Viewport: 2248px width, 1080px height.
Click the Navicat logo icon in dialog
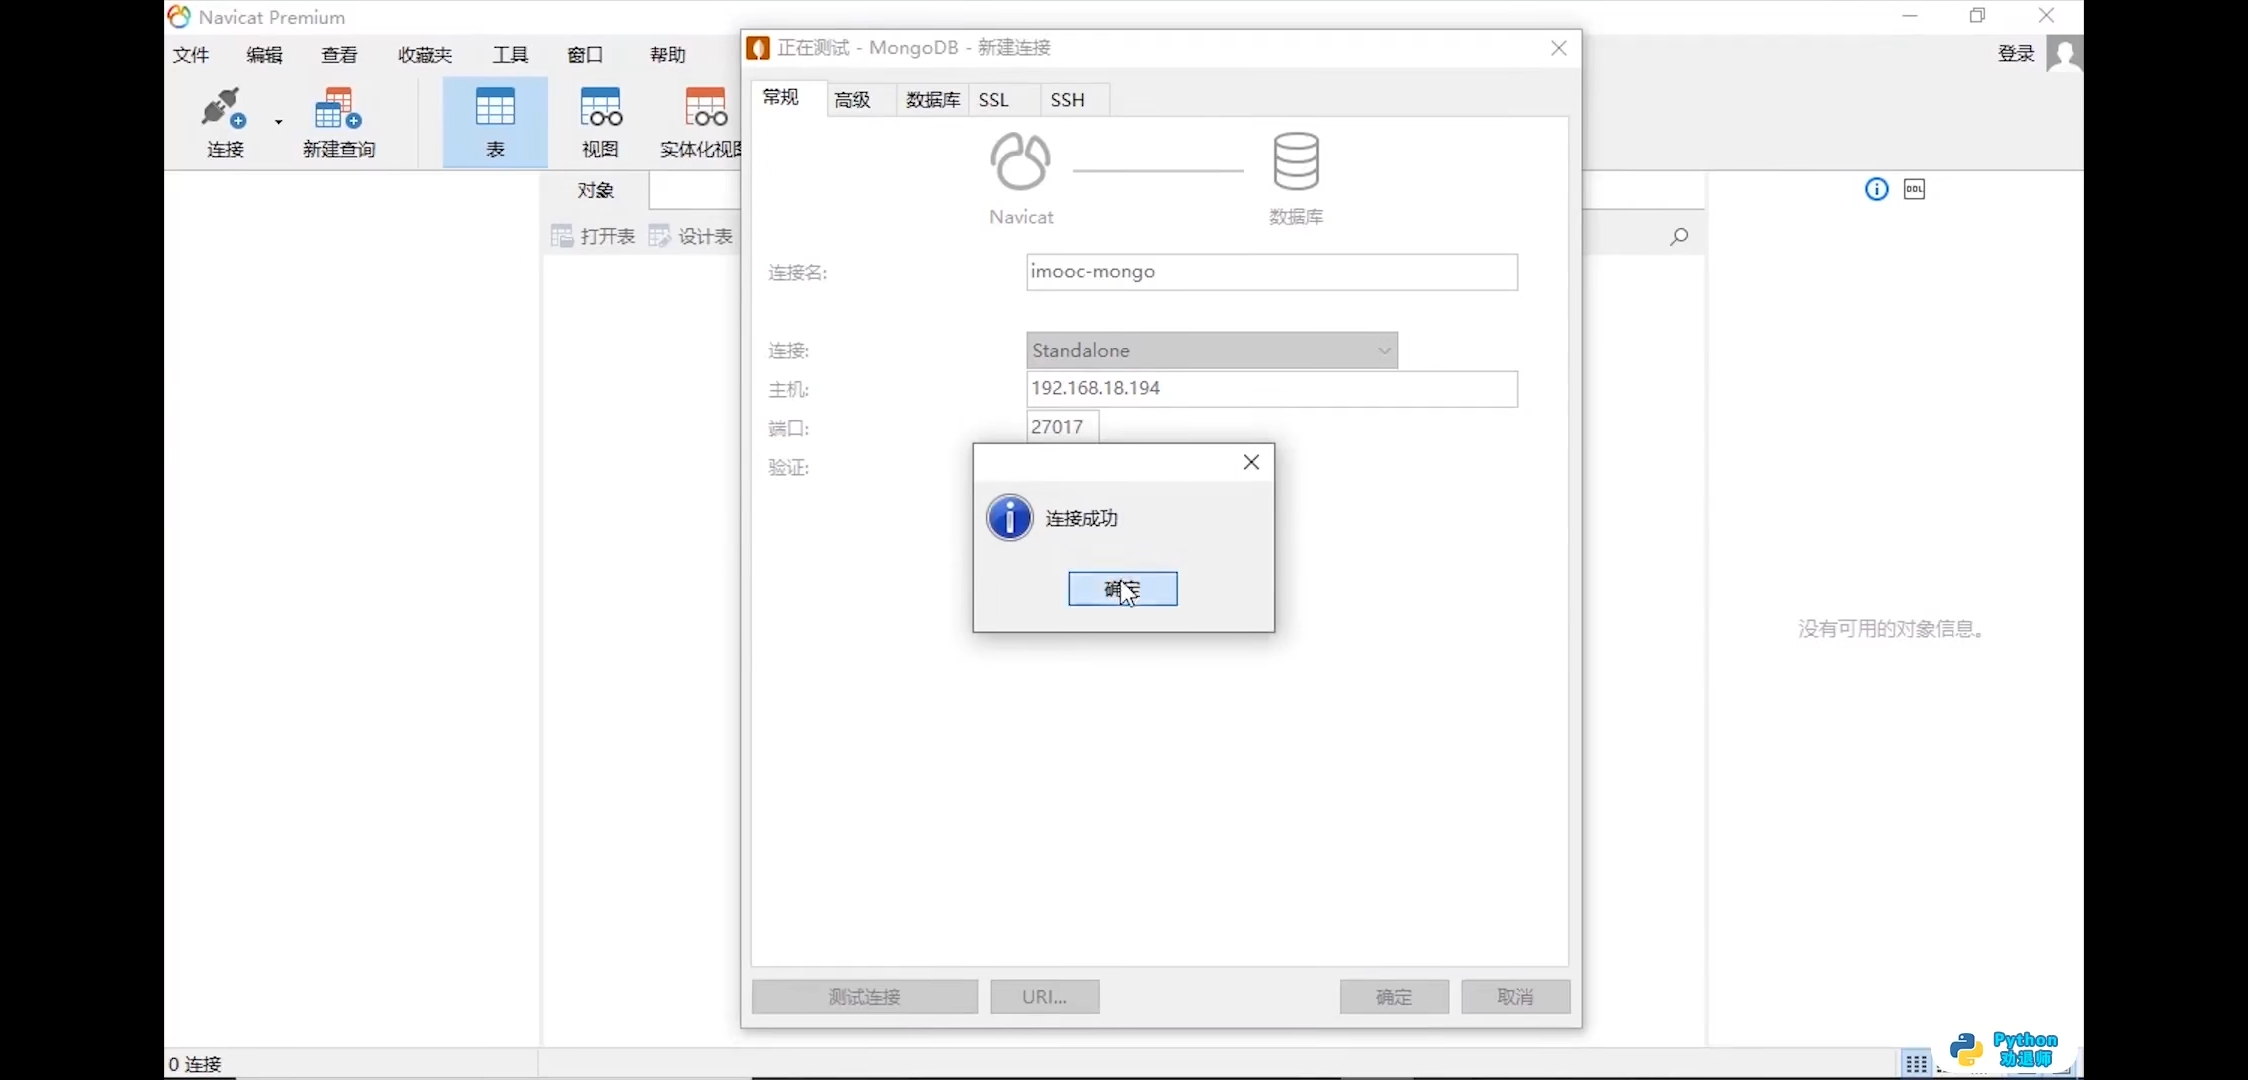pos(1020,162)
